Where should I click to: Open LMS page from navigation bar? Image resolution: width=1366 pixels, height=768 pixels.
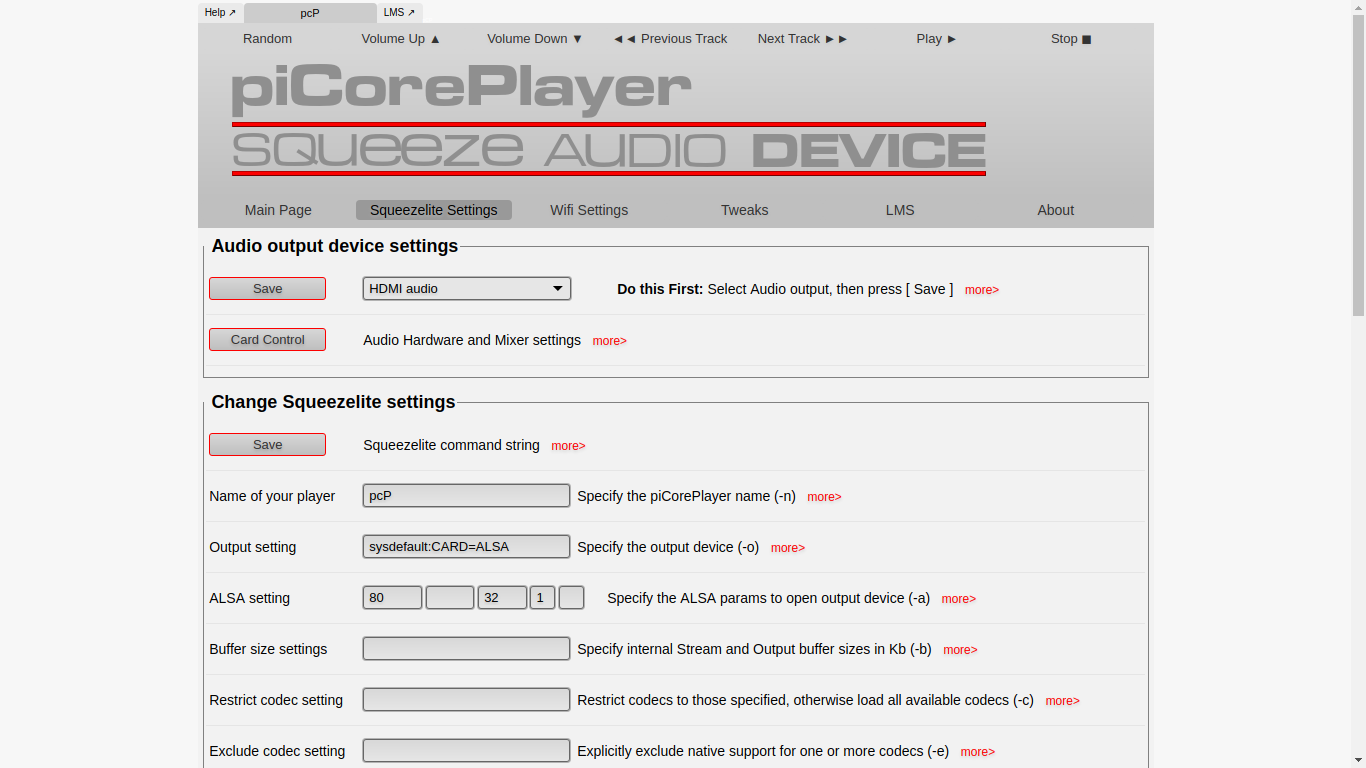coord(900,210)
